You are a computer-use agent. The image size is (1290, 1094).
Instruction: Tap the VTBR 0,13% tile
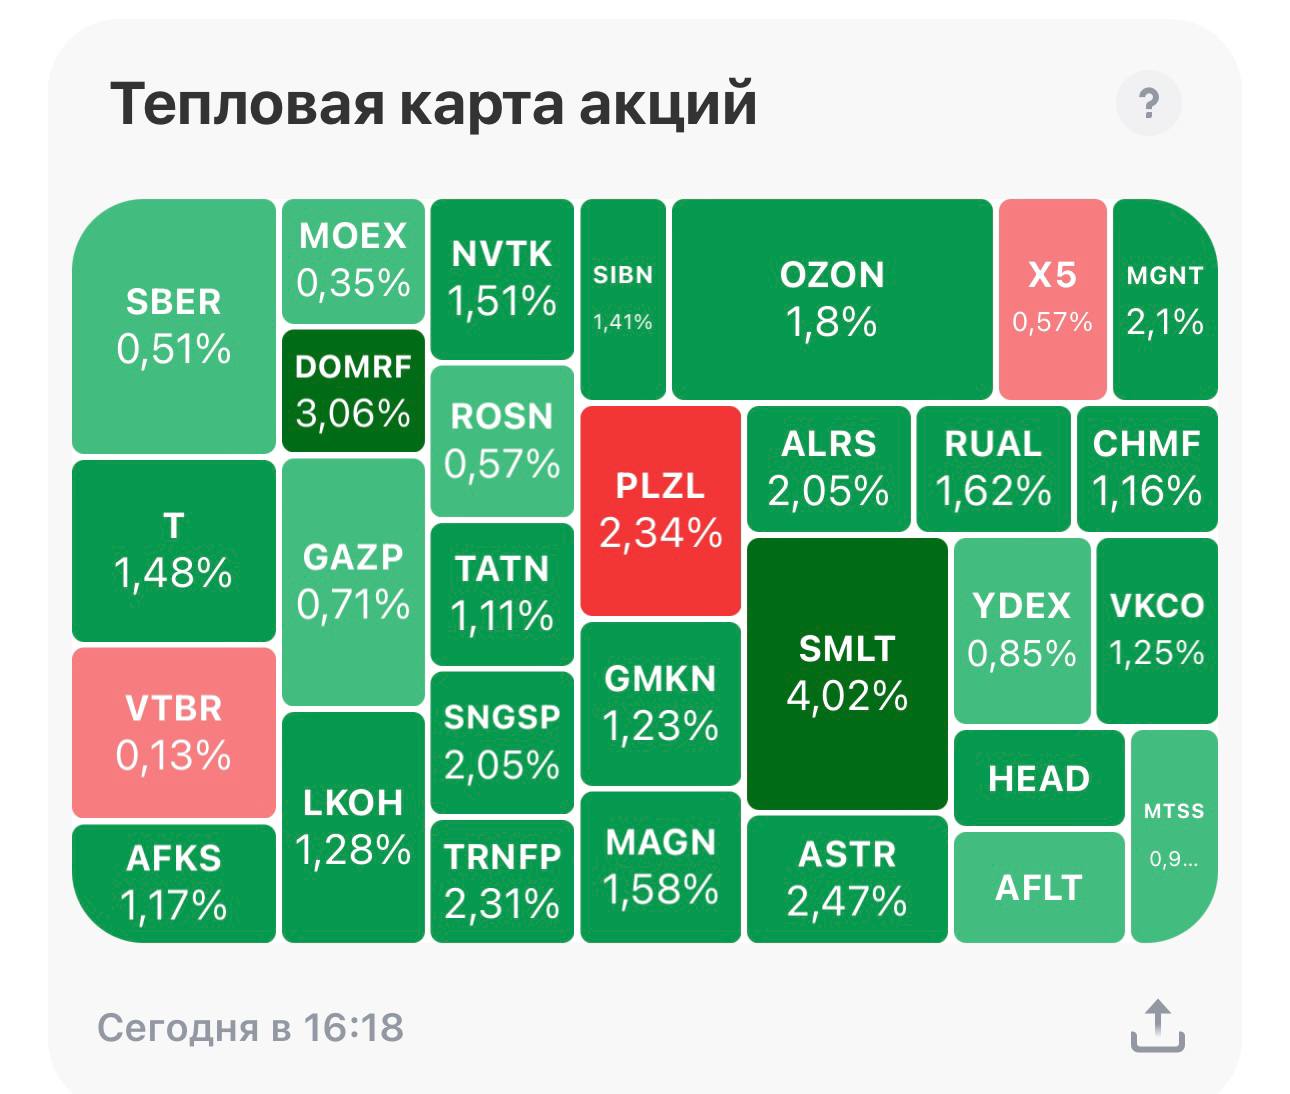[x=174, y=732]
